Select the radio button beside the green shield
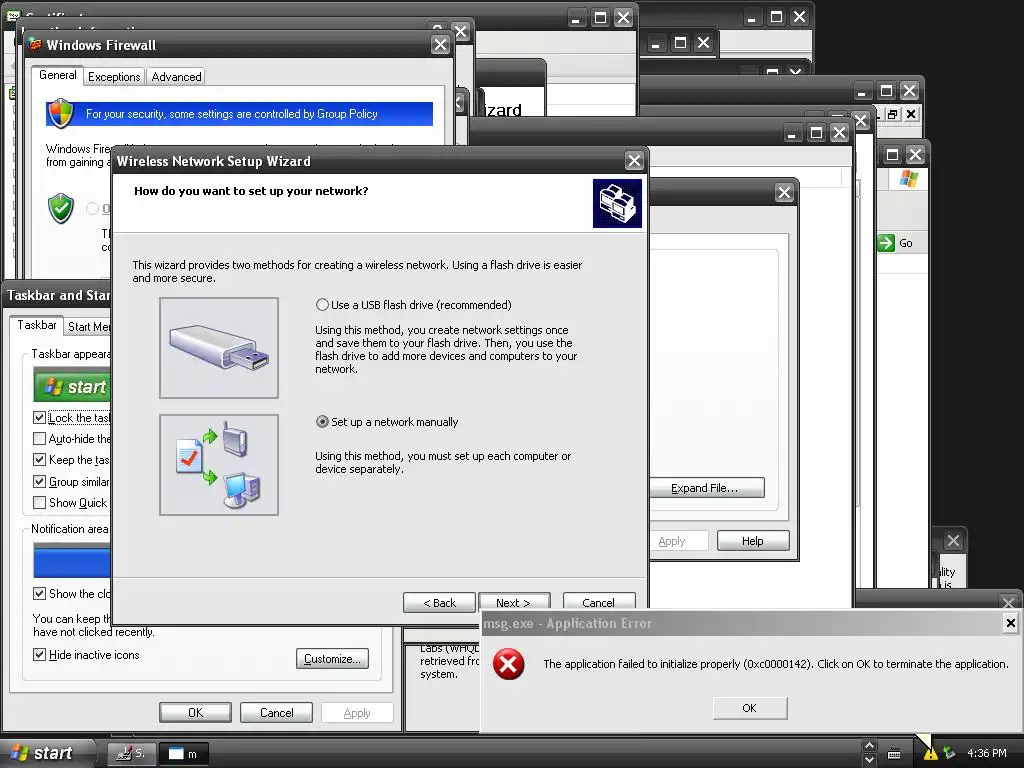The height and width of the screenshot is (768, 1024). point(92,208)
